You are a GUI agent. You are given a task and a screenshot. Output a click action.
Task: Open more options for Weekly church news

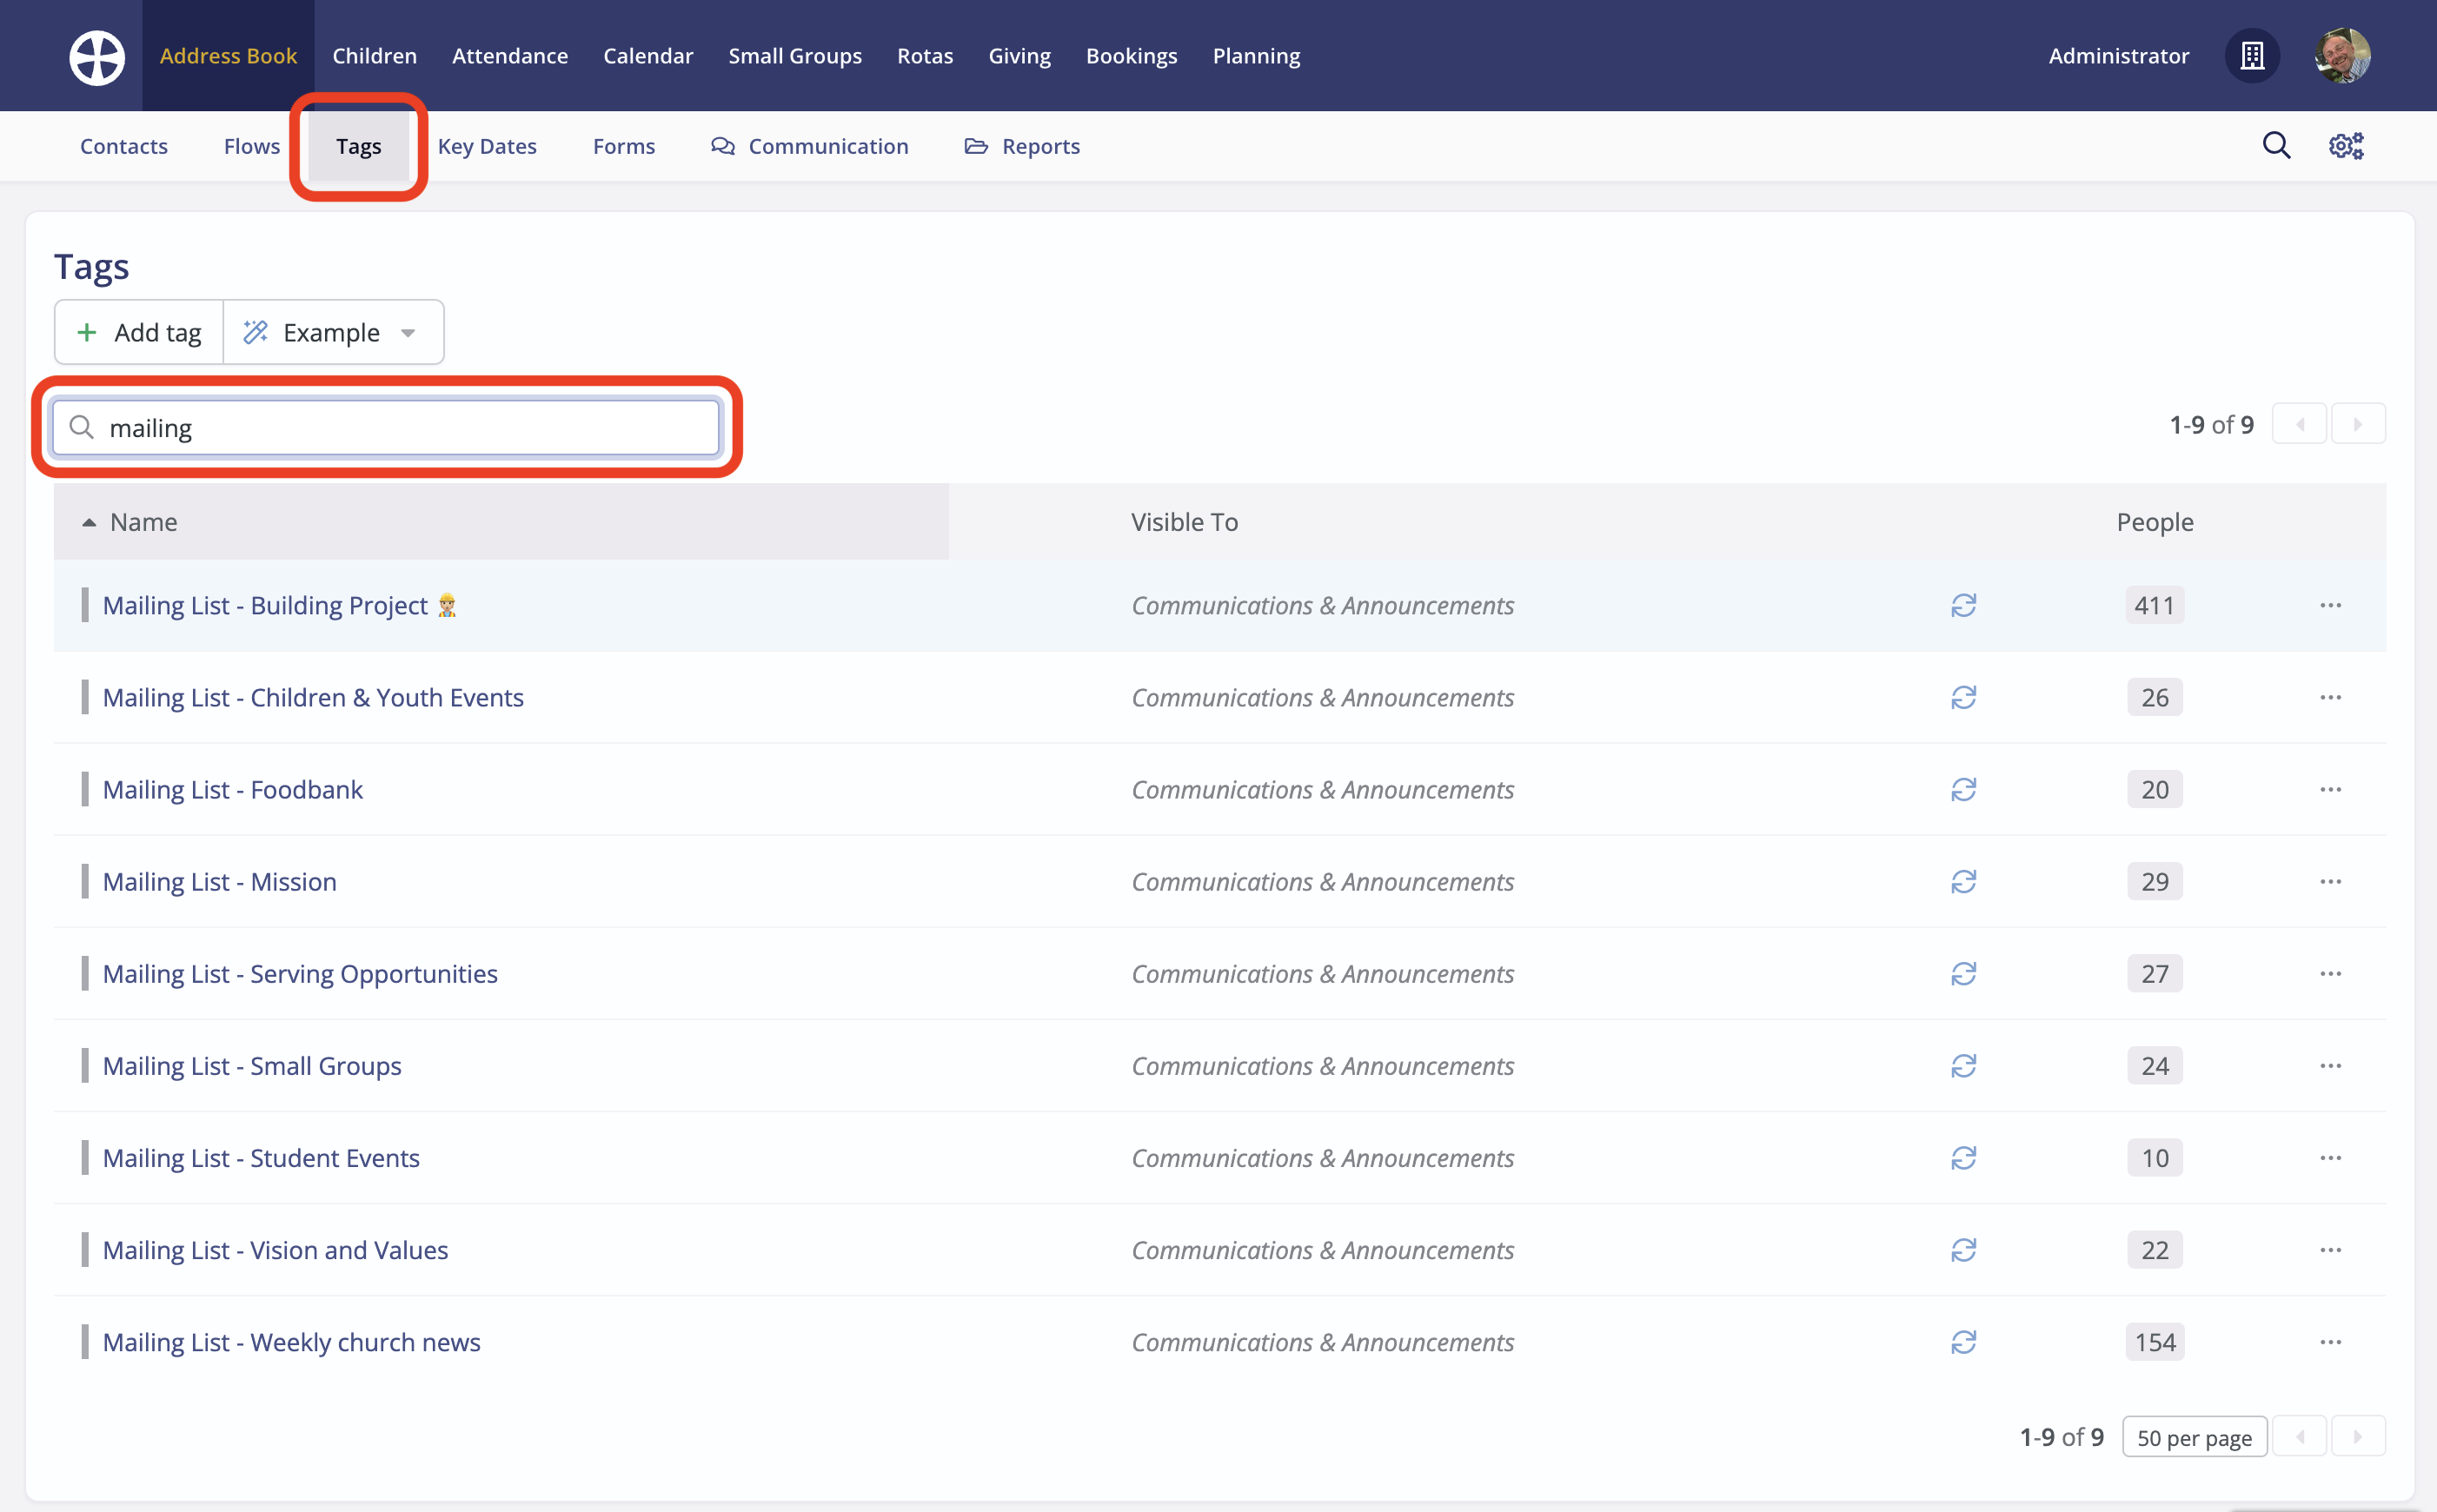click(2330, 1342)
